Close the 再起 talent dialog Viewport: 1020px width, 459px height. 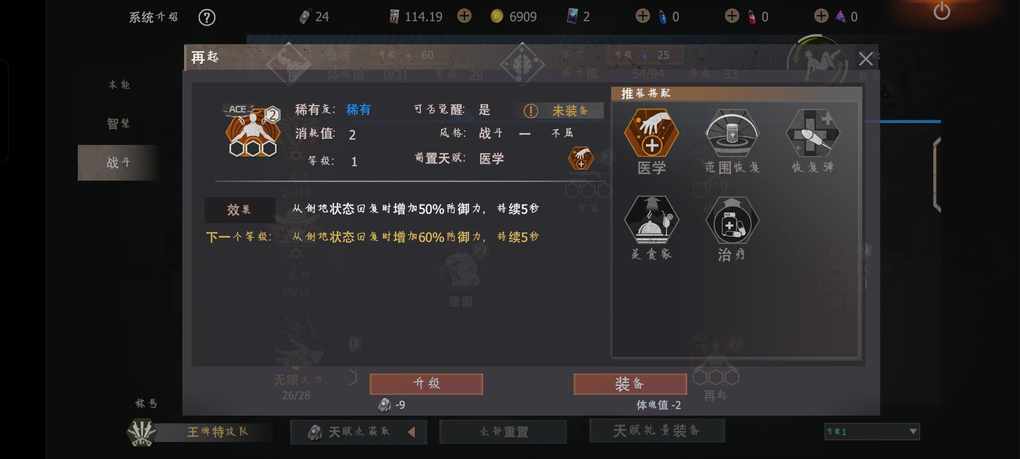click(x=865, y=59)
